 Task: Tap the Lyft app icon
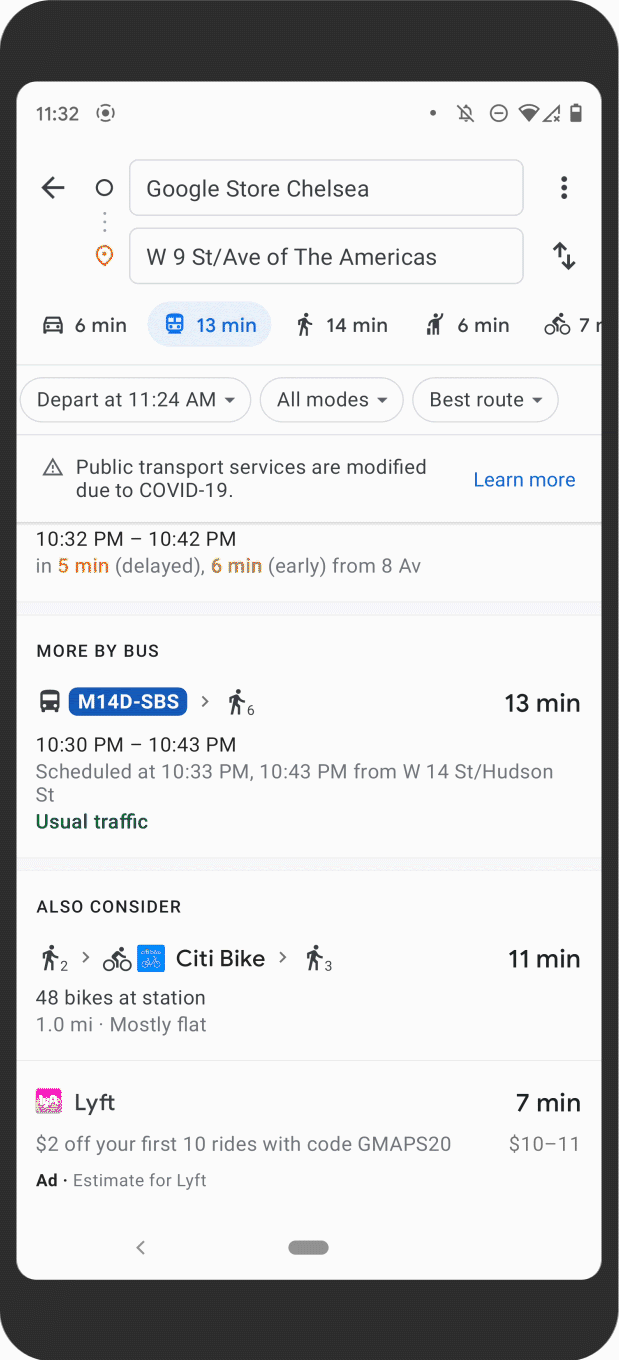point(47,1102)
